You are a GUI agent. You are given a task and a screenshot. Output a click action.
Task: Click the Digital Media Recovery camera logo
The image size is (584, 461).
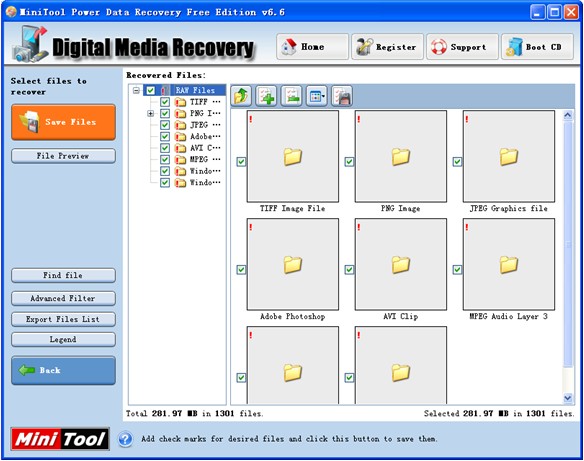[x=31, y=44]
